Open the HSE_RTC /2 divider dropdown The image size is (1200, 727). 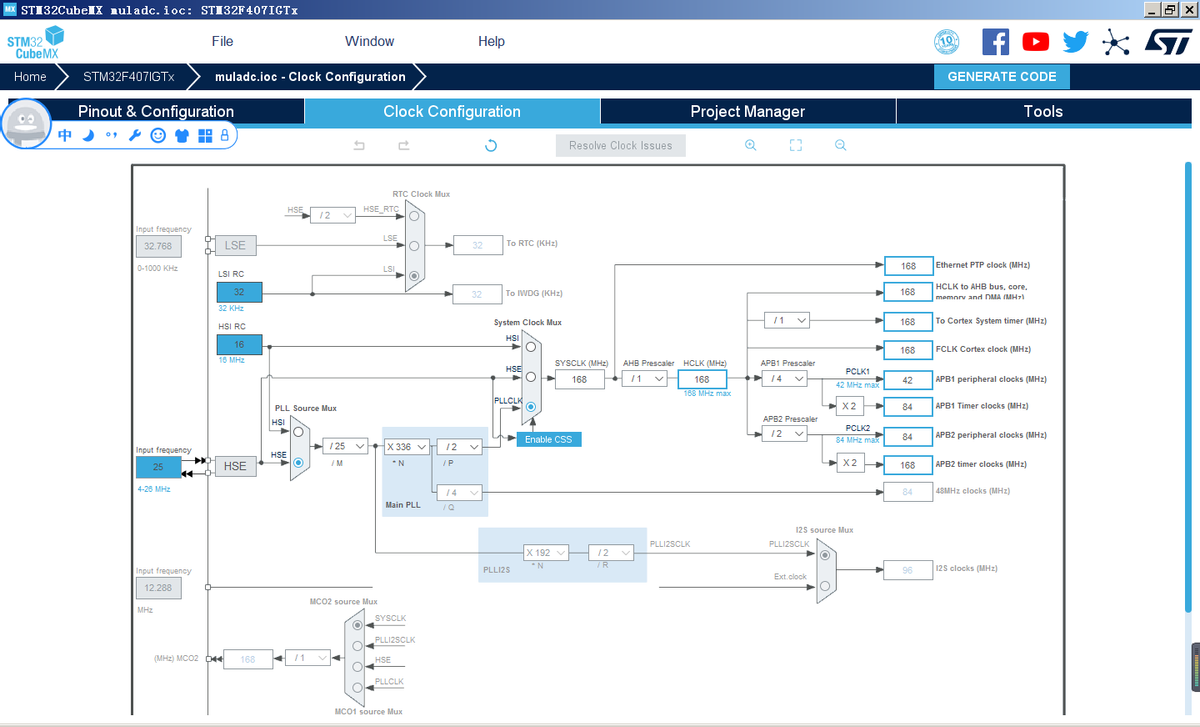click(332, 215)
